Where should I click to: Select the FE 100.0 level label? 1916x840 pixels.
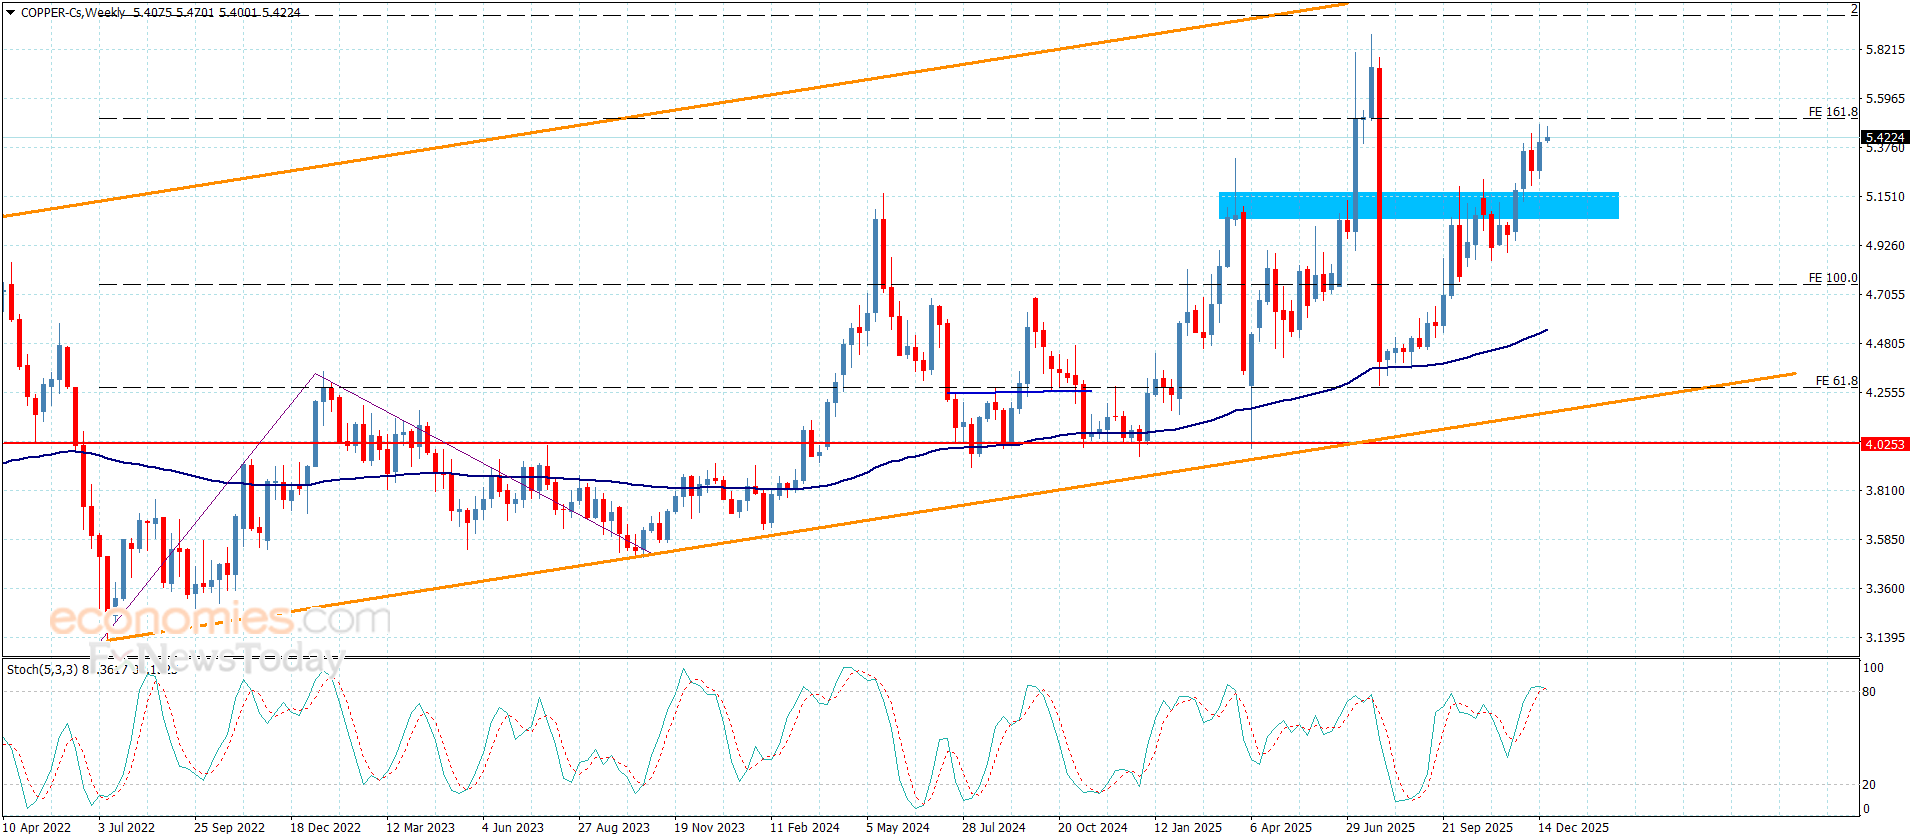[1832, 278]
